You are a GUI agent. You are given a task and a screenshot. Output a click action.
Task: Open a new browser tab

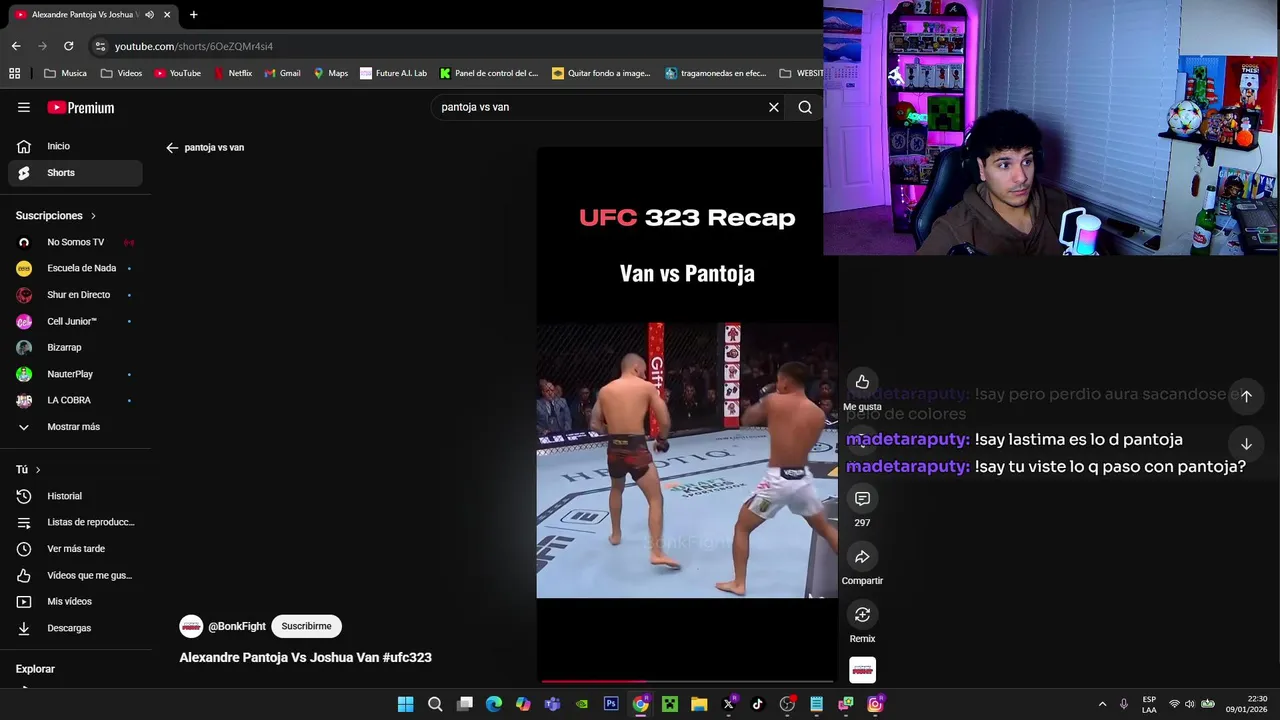193,15
